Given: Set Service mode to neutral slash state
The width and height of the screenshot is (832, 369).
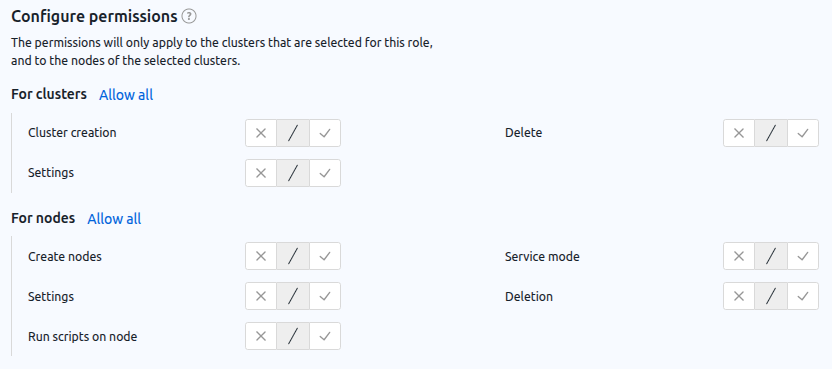Looking at the screenshot, I should click(771, 256).
